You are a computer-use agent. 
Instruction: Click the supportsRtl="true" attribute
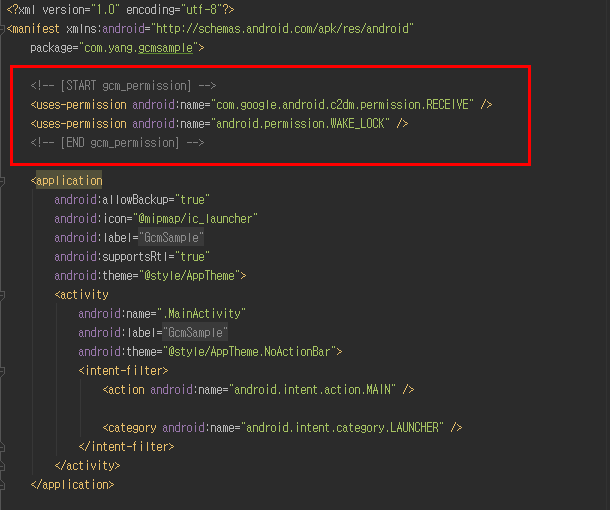(x=132, y=257)
